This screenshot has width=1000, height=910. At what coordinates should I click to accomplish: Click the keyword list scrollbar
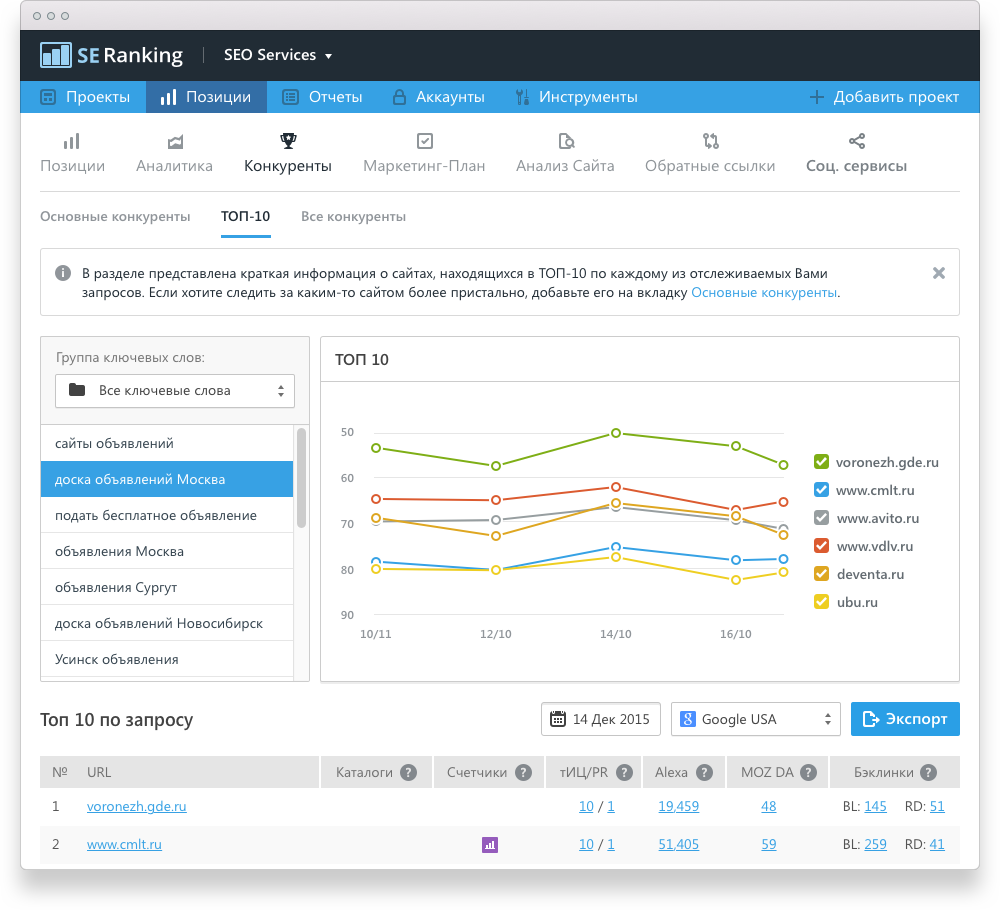coord(302,478)
